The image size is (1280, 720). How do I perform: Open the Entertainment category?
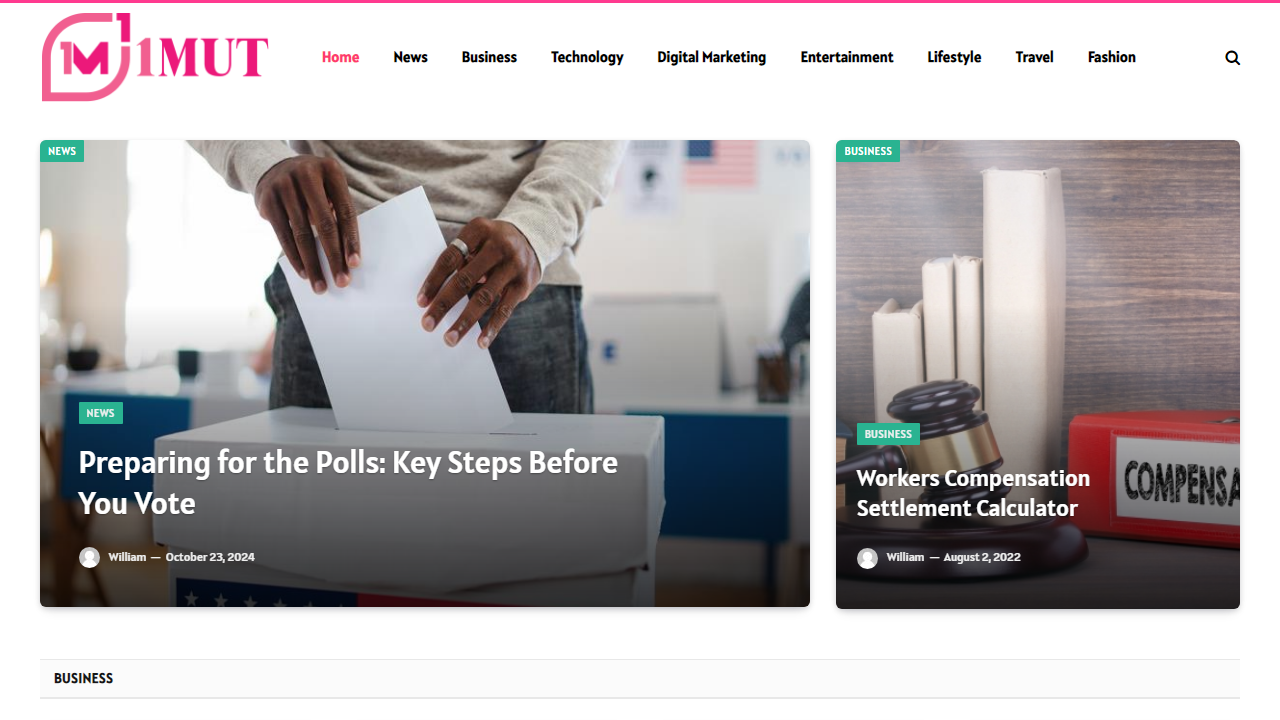pyautogui.click(x=847, y=57)
